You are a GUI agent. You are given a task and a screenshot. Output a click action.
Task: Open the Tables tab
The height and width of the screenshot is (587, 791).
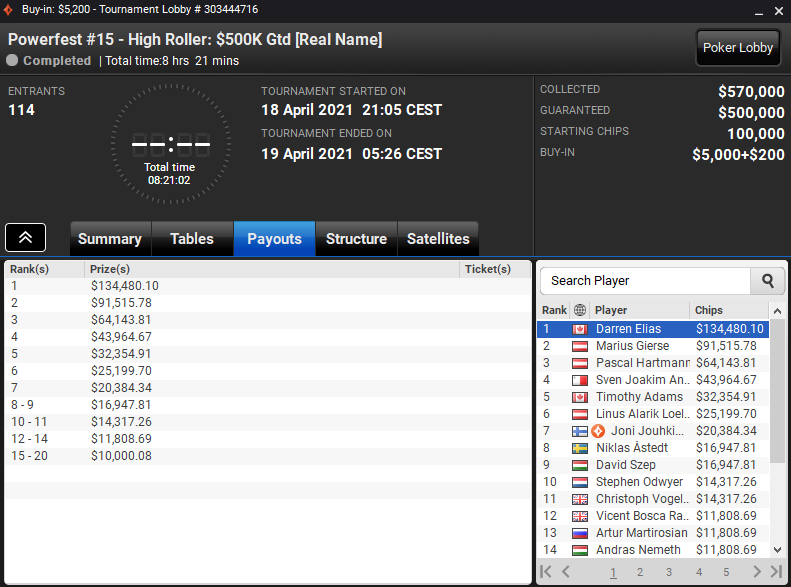(192, 239)
